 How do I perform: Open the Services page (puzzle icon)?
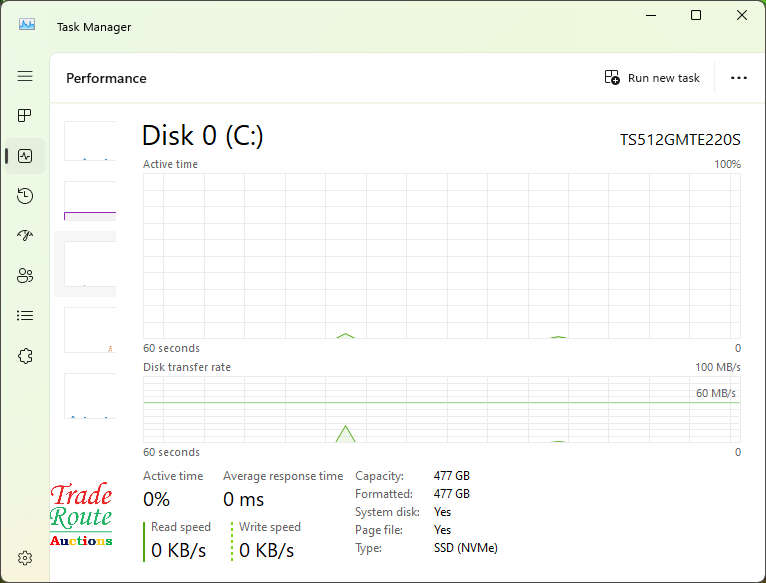tap(25, 356)
